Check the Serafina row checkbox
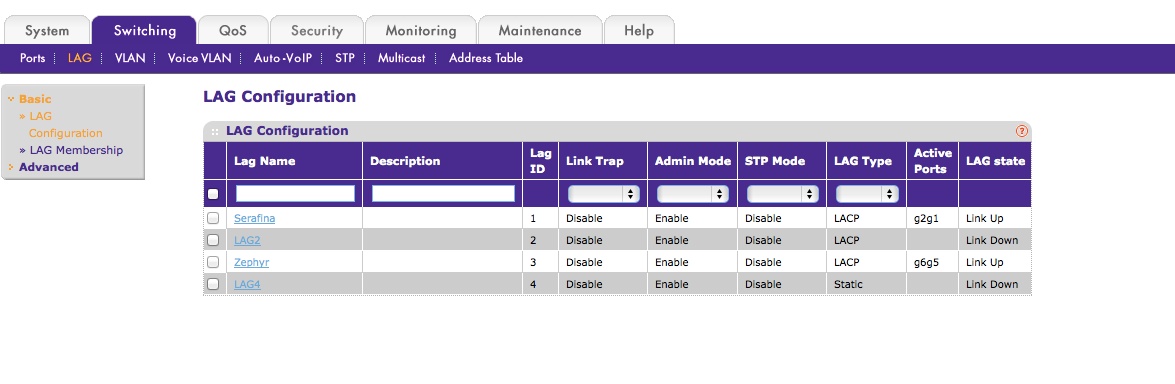 click(x=213, y=218)
